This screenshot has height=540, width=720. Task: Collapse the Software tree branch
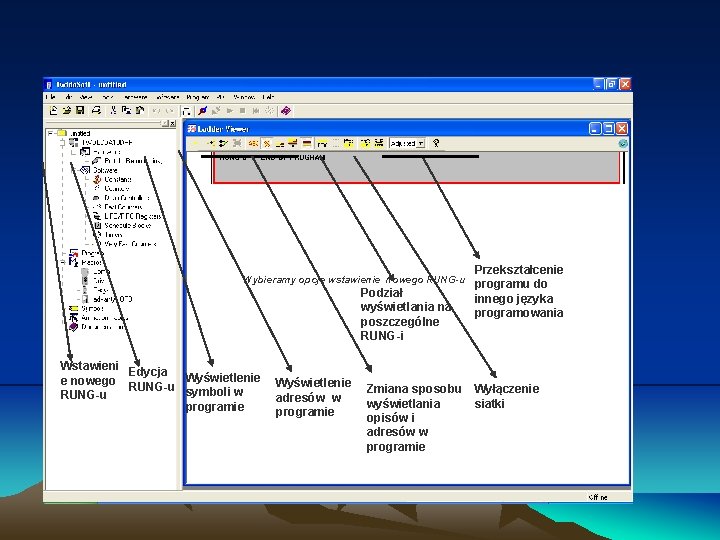point(73,170)
